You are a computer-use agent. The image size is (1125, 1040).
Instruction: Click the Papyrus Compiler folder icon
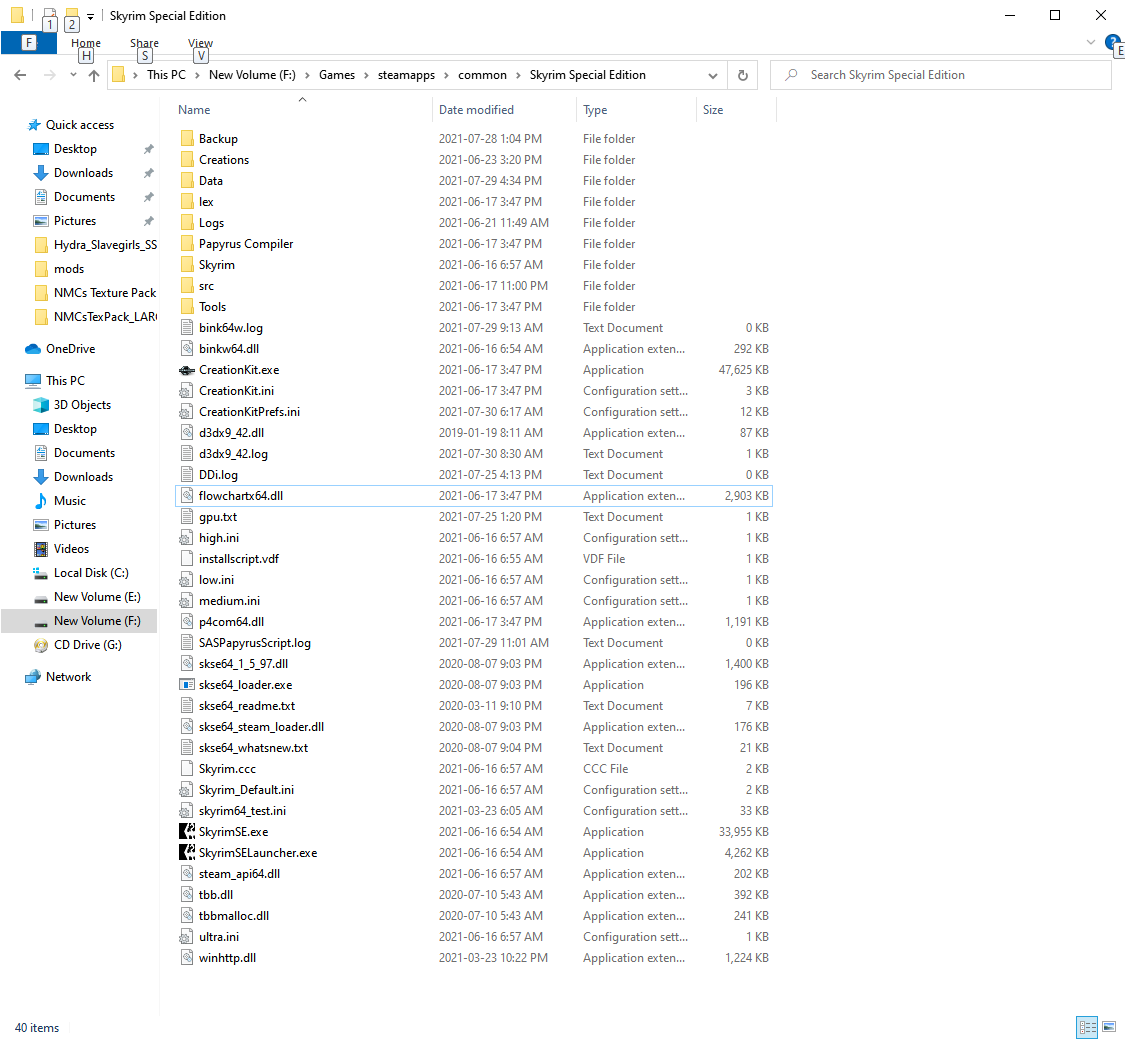[187, 244]
